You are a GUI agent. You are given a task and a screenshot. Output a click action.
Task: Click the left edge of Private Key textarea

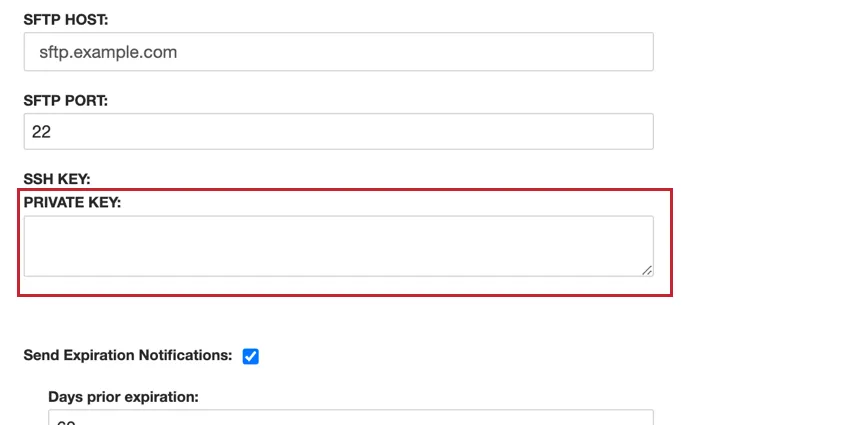point(28,246)
